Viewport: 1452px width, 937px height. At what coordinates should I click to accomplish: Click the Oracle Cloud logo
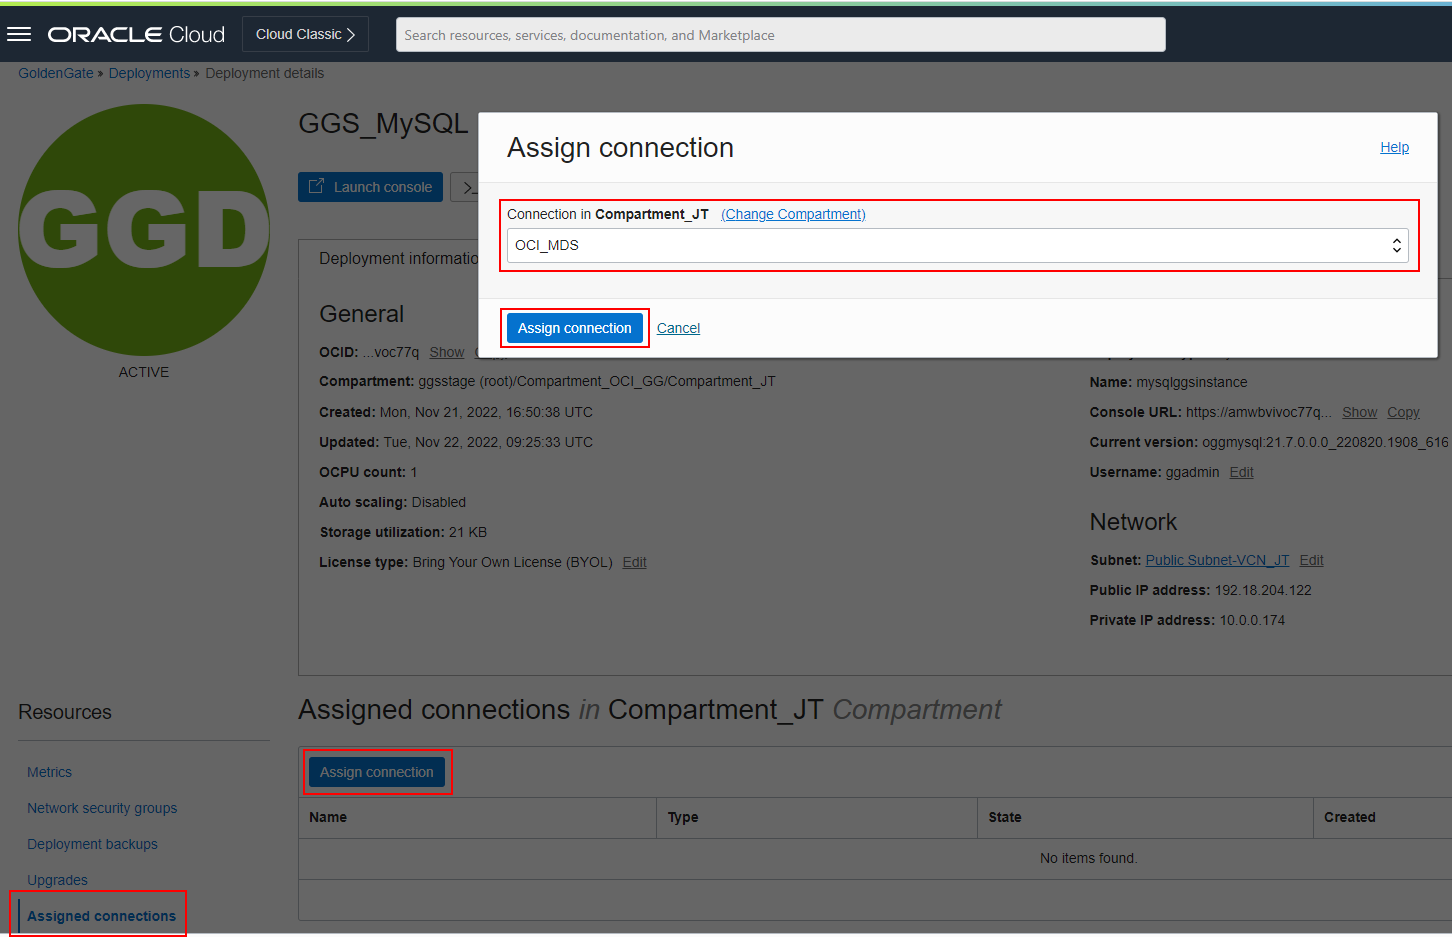point(135,33)
